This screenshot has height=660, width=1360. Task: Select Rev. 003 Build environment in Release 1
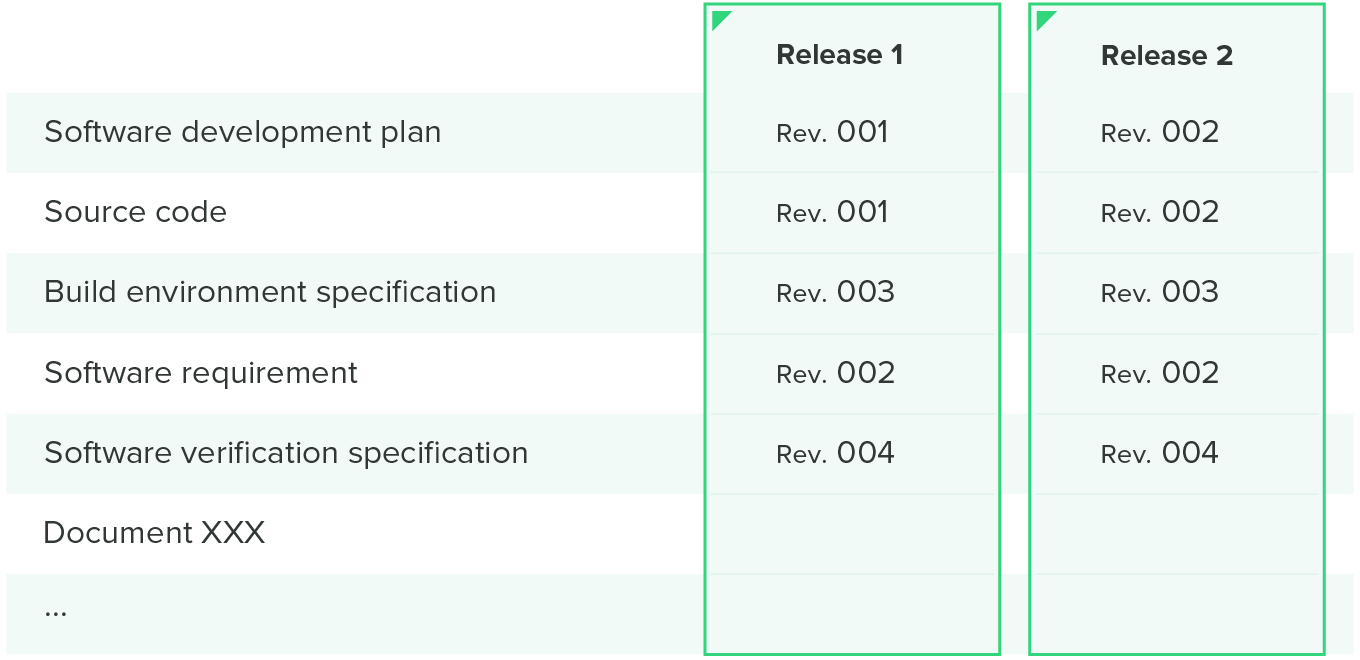click(x=835, y=292)
